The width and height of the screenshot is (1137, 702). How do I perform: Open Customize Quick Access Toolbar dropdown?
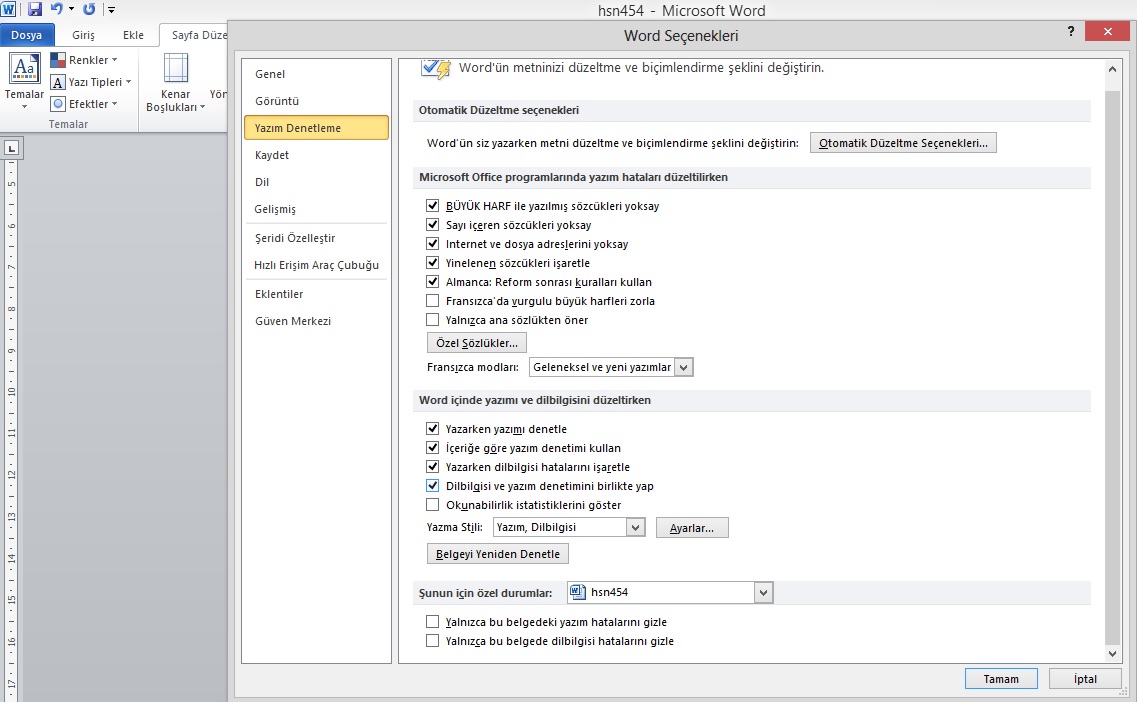click(x=111, y=10)
